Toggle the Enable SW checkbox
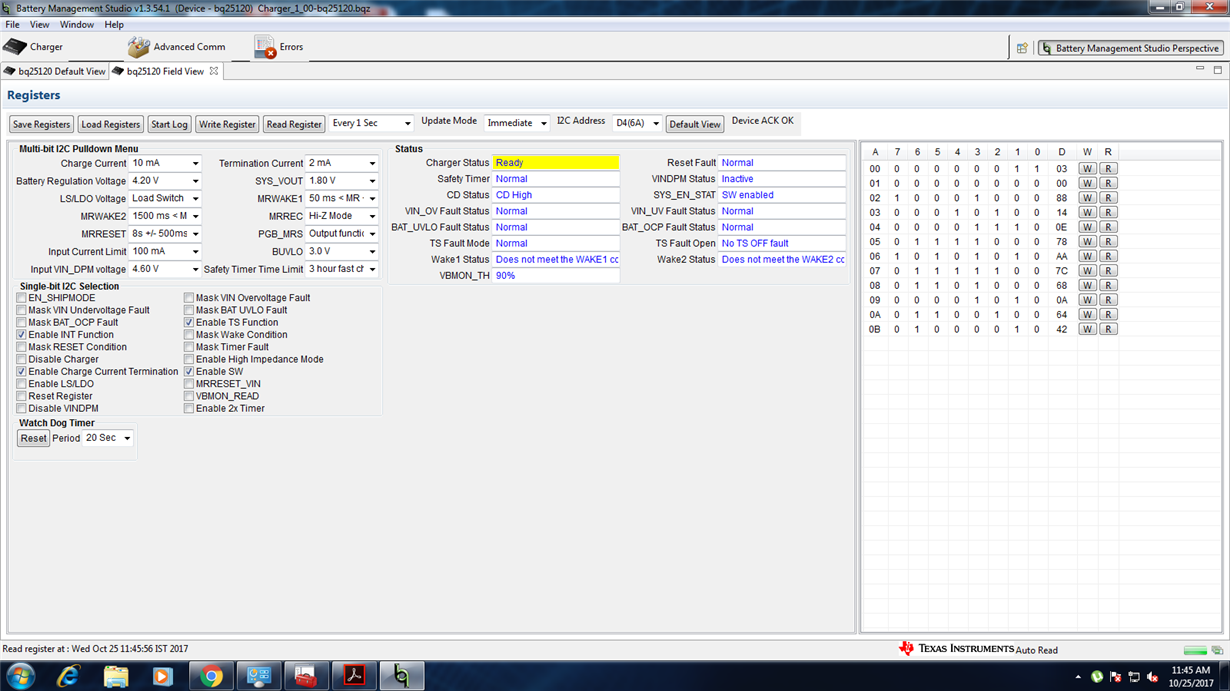Viewport: 1230px width, 691px height. (189, 372)
